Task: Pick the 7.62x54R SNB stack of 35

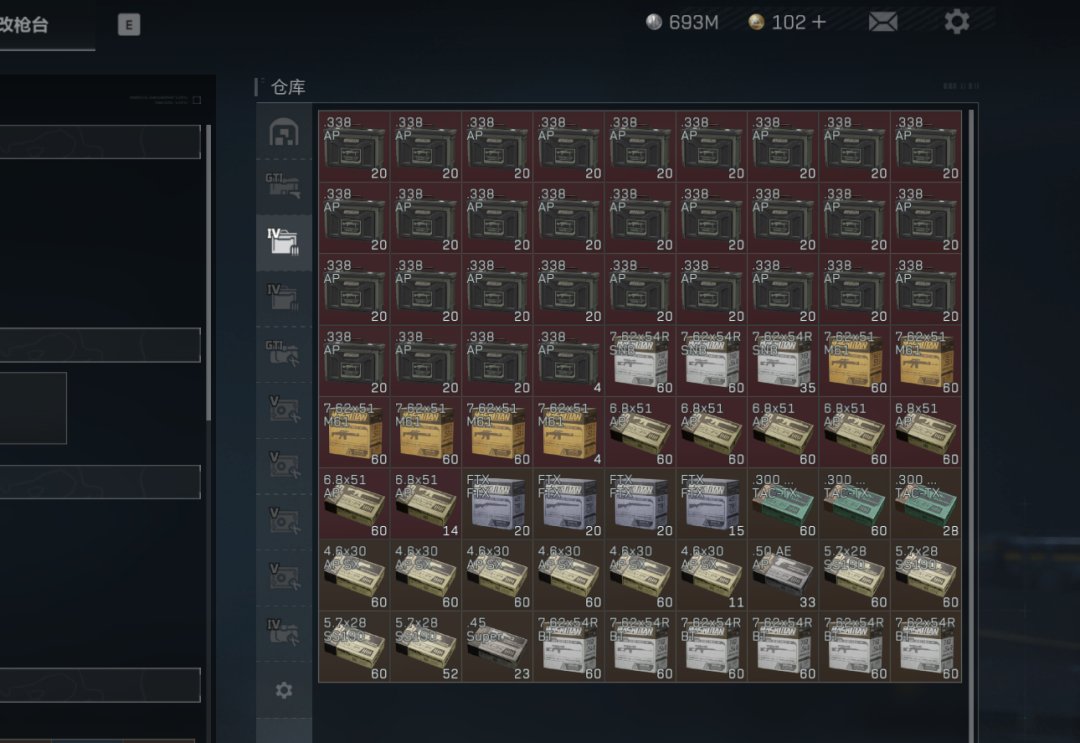Action: (x=782, y=360)
